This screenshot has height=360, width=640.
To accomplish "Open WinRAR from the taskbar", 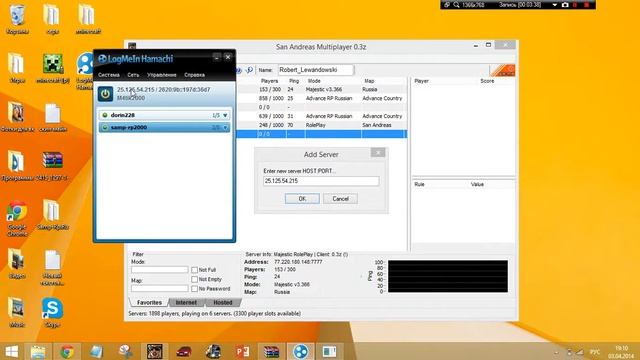I will pyautogui.click(x=271, y=351).
